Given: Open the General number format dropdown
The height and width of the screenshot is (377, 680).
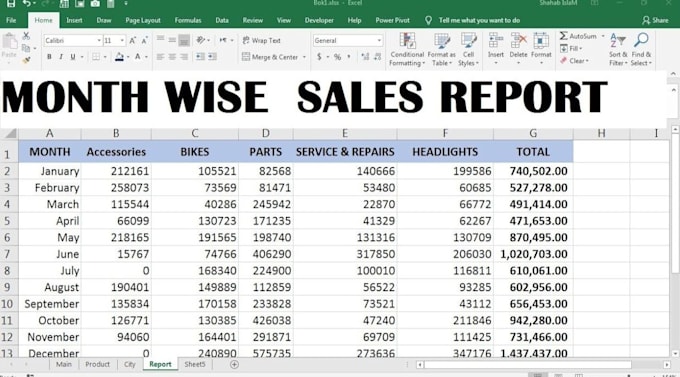Looking at the screenshot, I should [x=379, y=40].
